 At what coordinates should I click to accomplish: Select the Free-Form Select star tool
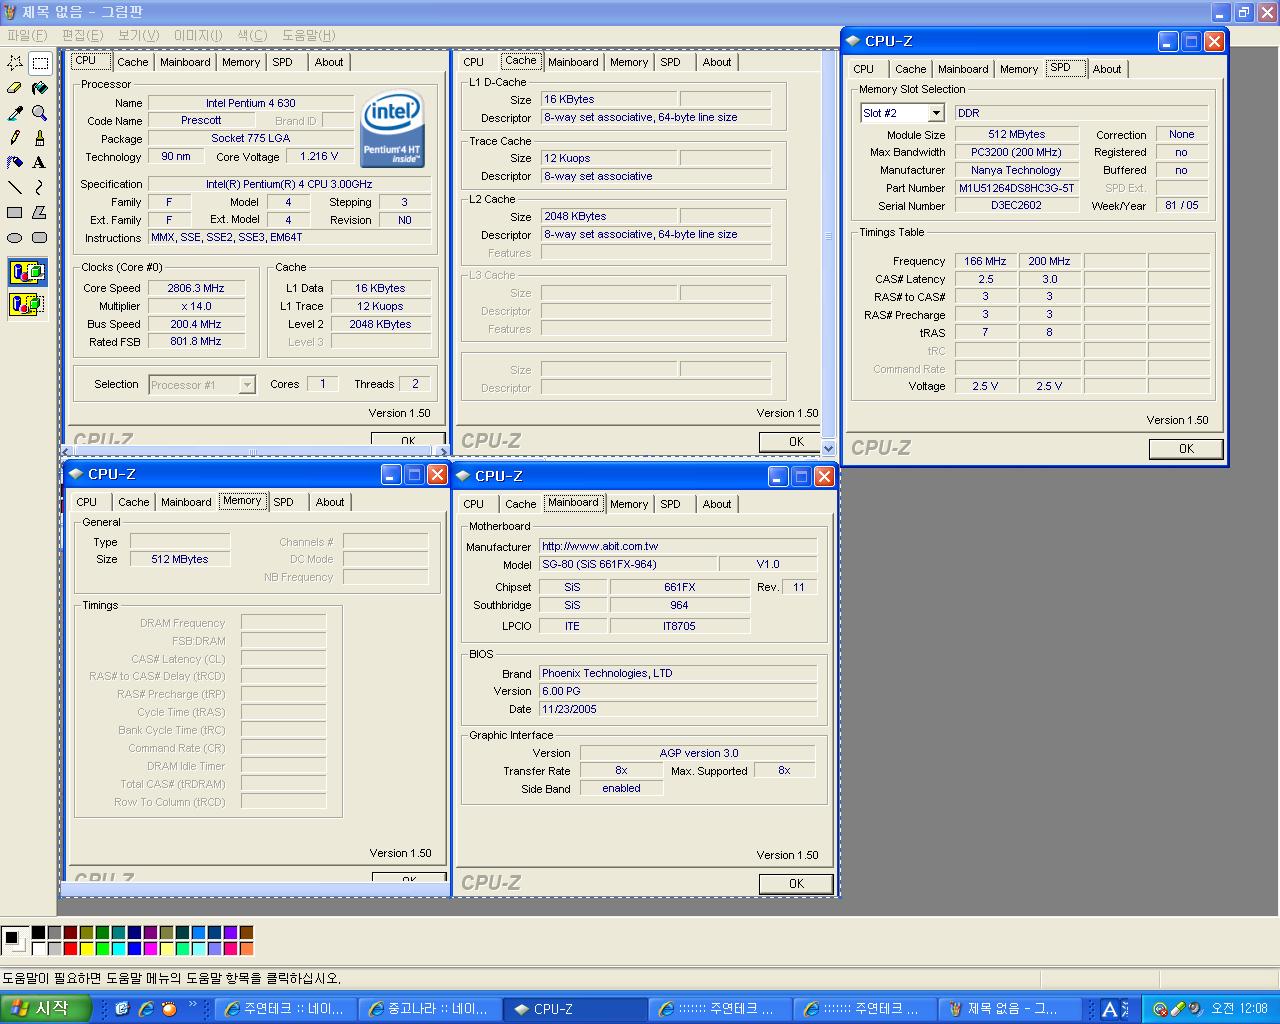[15, 63]
